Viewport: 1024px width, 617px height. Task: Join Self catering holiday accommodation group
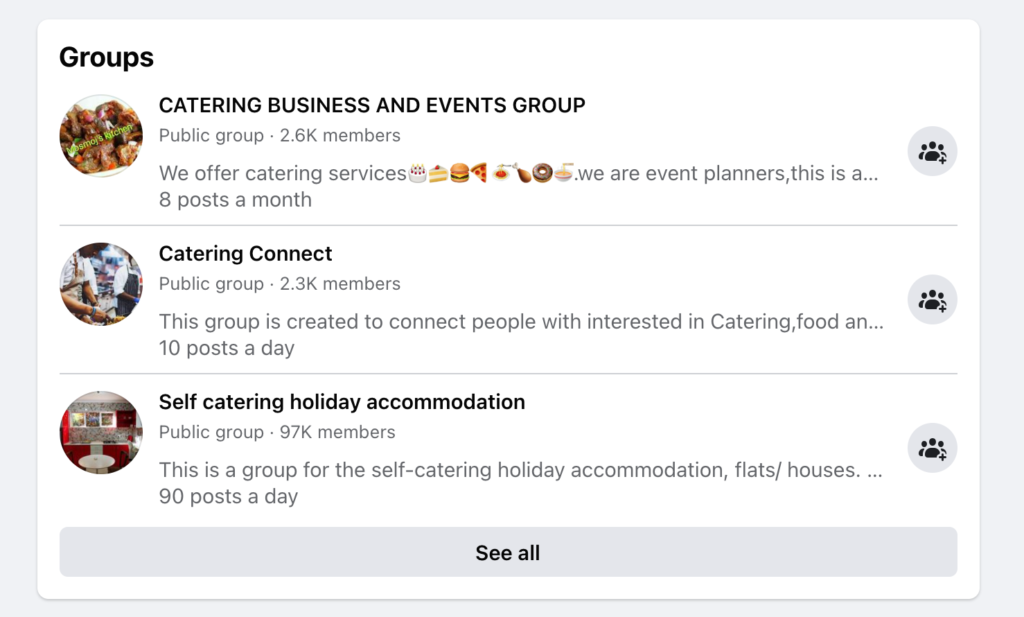click(932, 449)
